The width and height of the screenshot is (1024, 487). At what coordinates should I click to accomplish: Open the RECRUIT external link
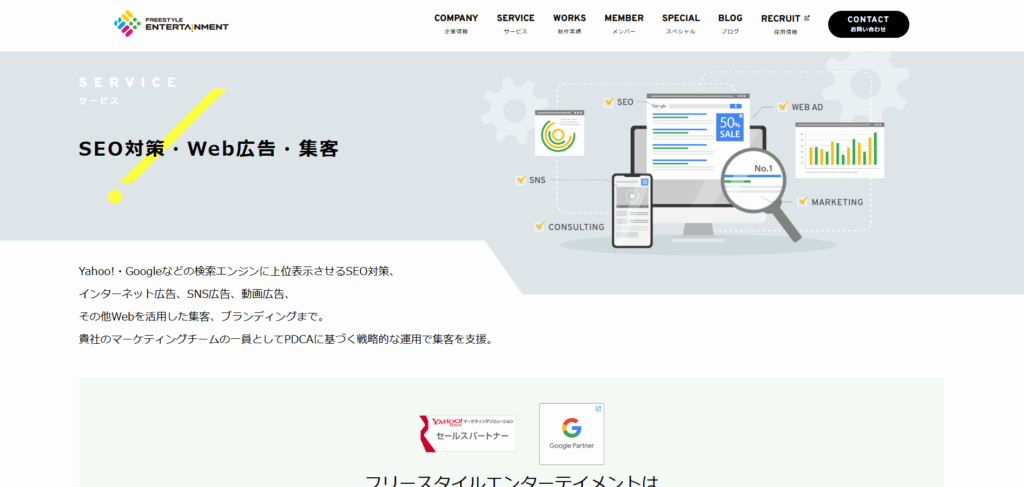(x=785, y=24)
